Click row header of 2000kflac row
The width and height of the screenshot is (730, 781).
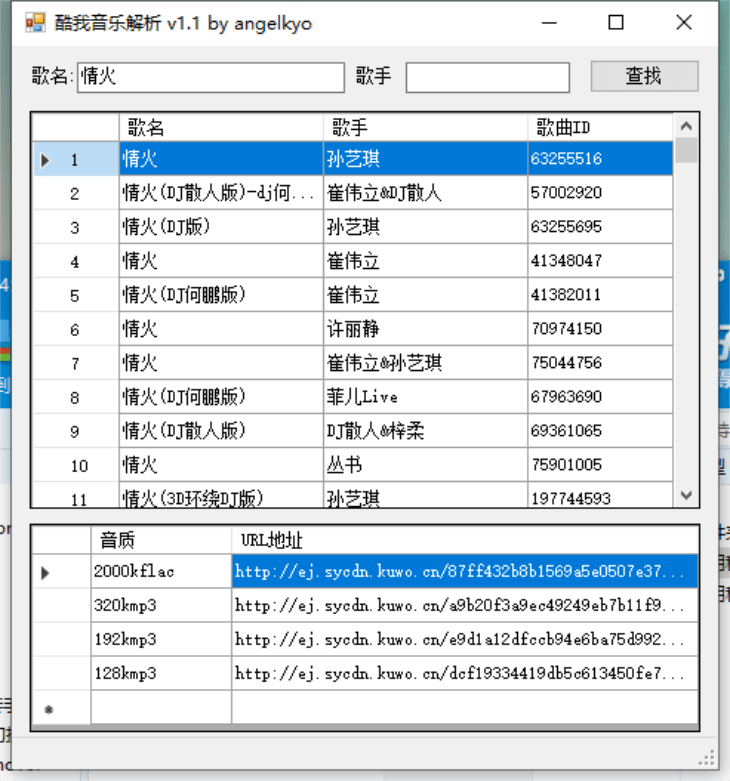(x=61, y=571)
